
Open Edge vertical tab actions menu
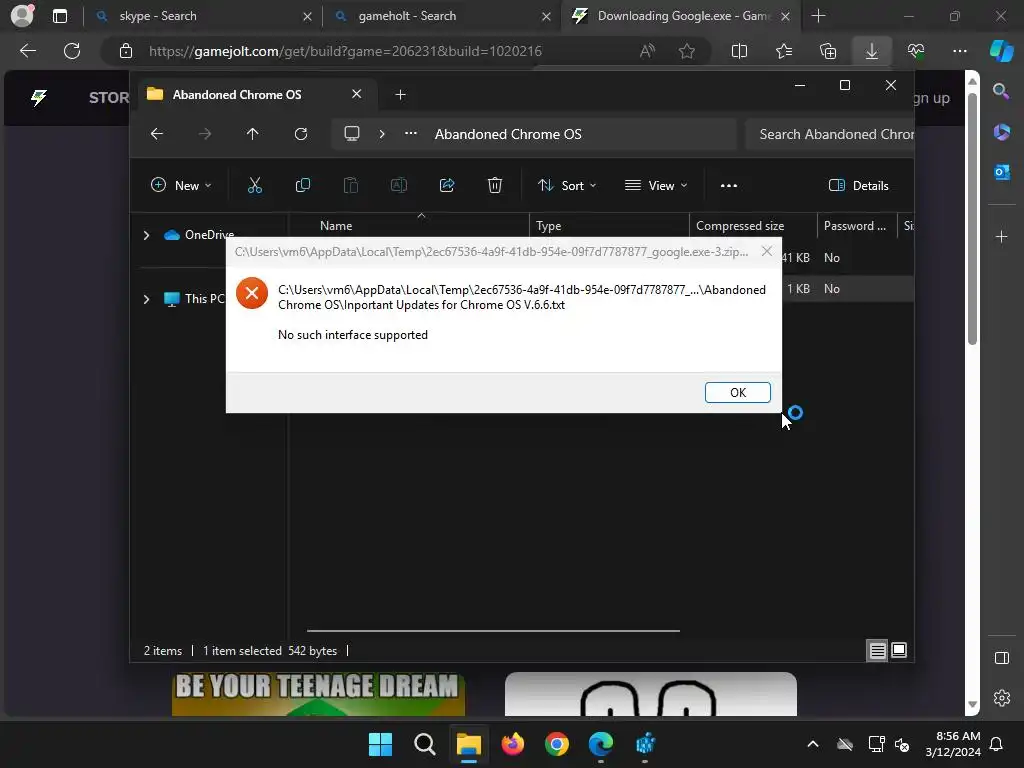[x=60, y=16]
